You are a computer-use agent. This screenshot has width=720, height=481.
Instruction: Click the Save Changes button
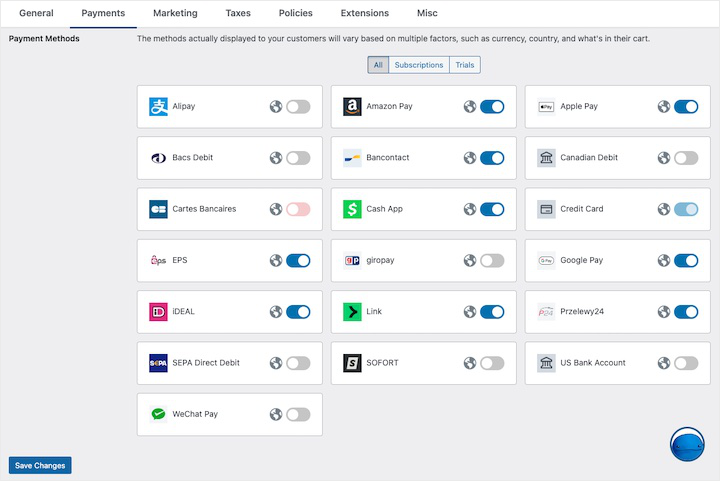(40, 466)
